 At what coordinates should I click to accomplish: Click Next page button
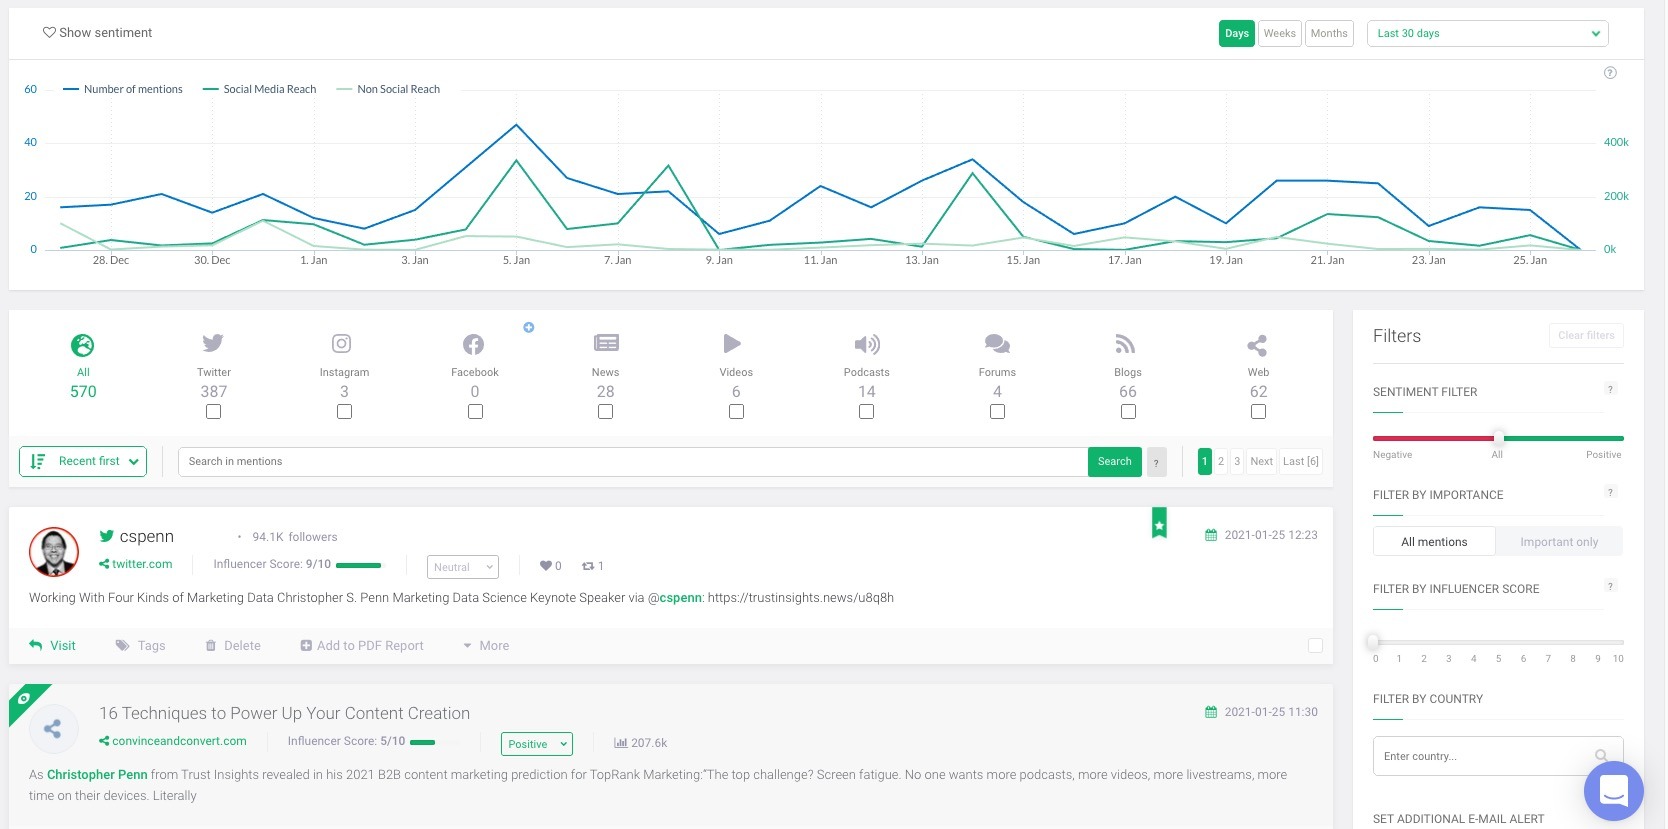[1261, 461]
